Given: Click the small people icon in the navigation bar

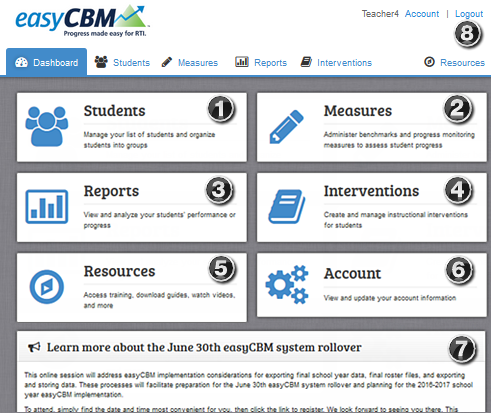Looking at the screenshot, I should pos(101,62).
